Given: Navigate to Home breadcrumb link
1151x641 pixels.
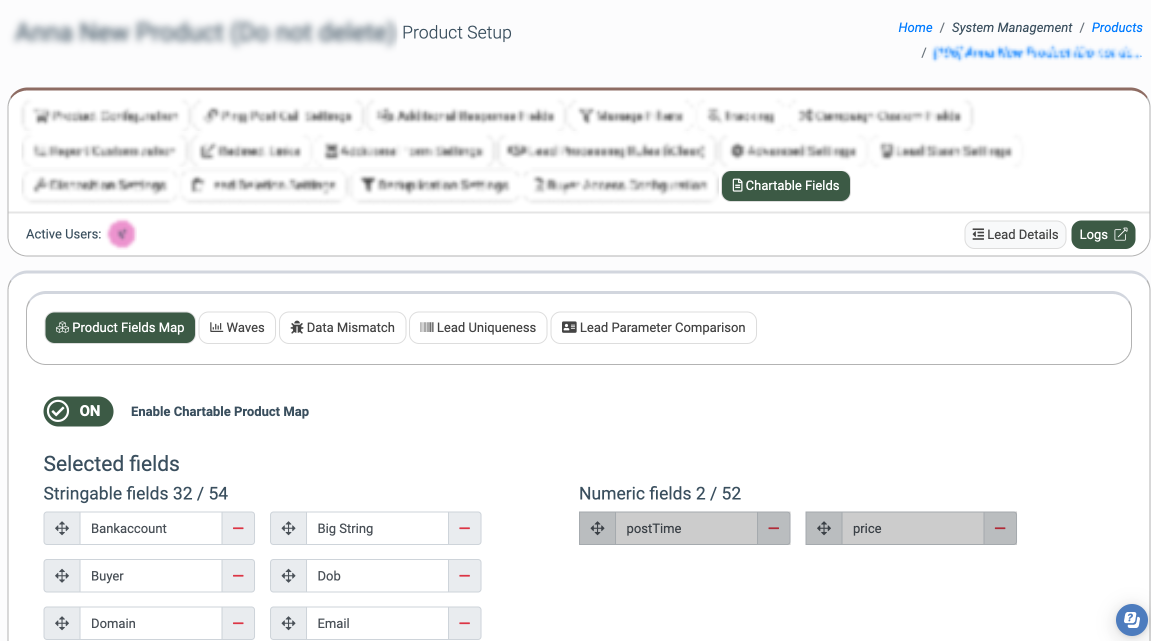Looking at the screenshot, I should 914,28.
